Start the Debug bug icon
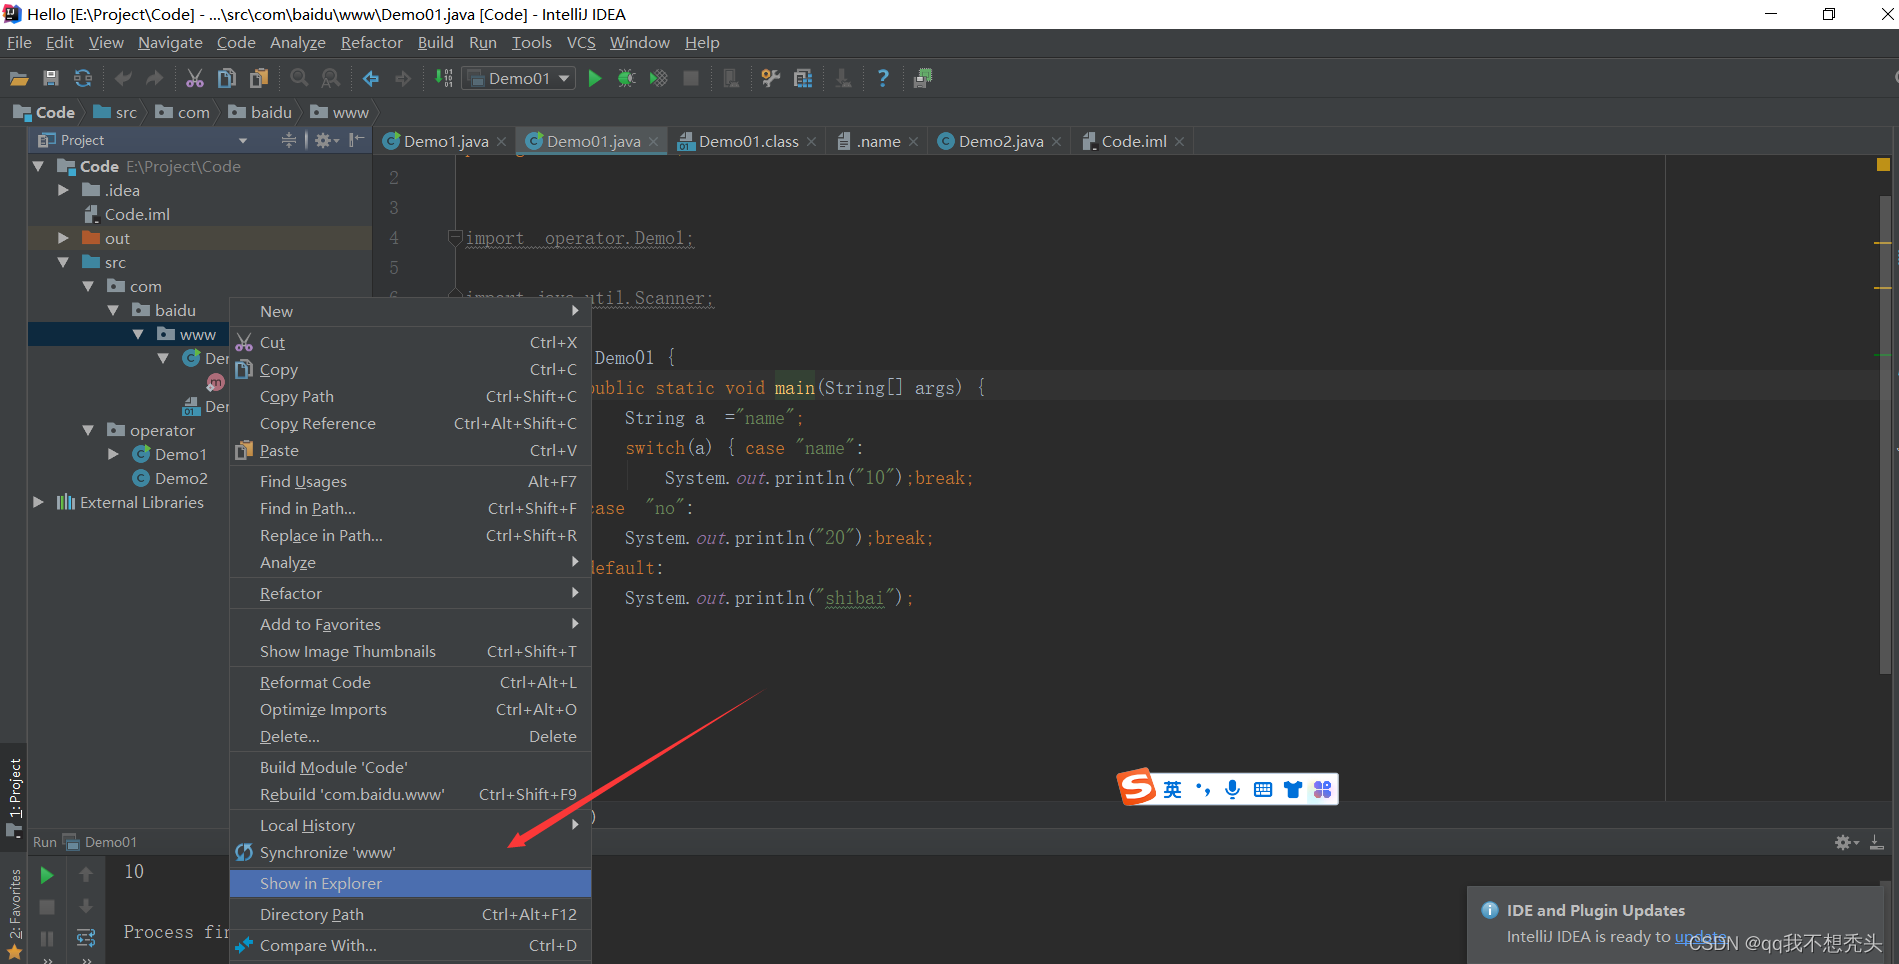The image size is (1899, 964). coord(626,78)
